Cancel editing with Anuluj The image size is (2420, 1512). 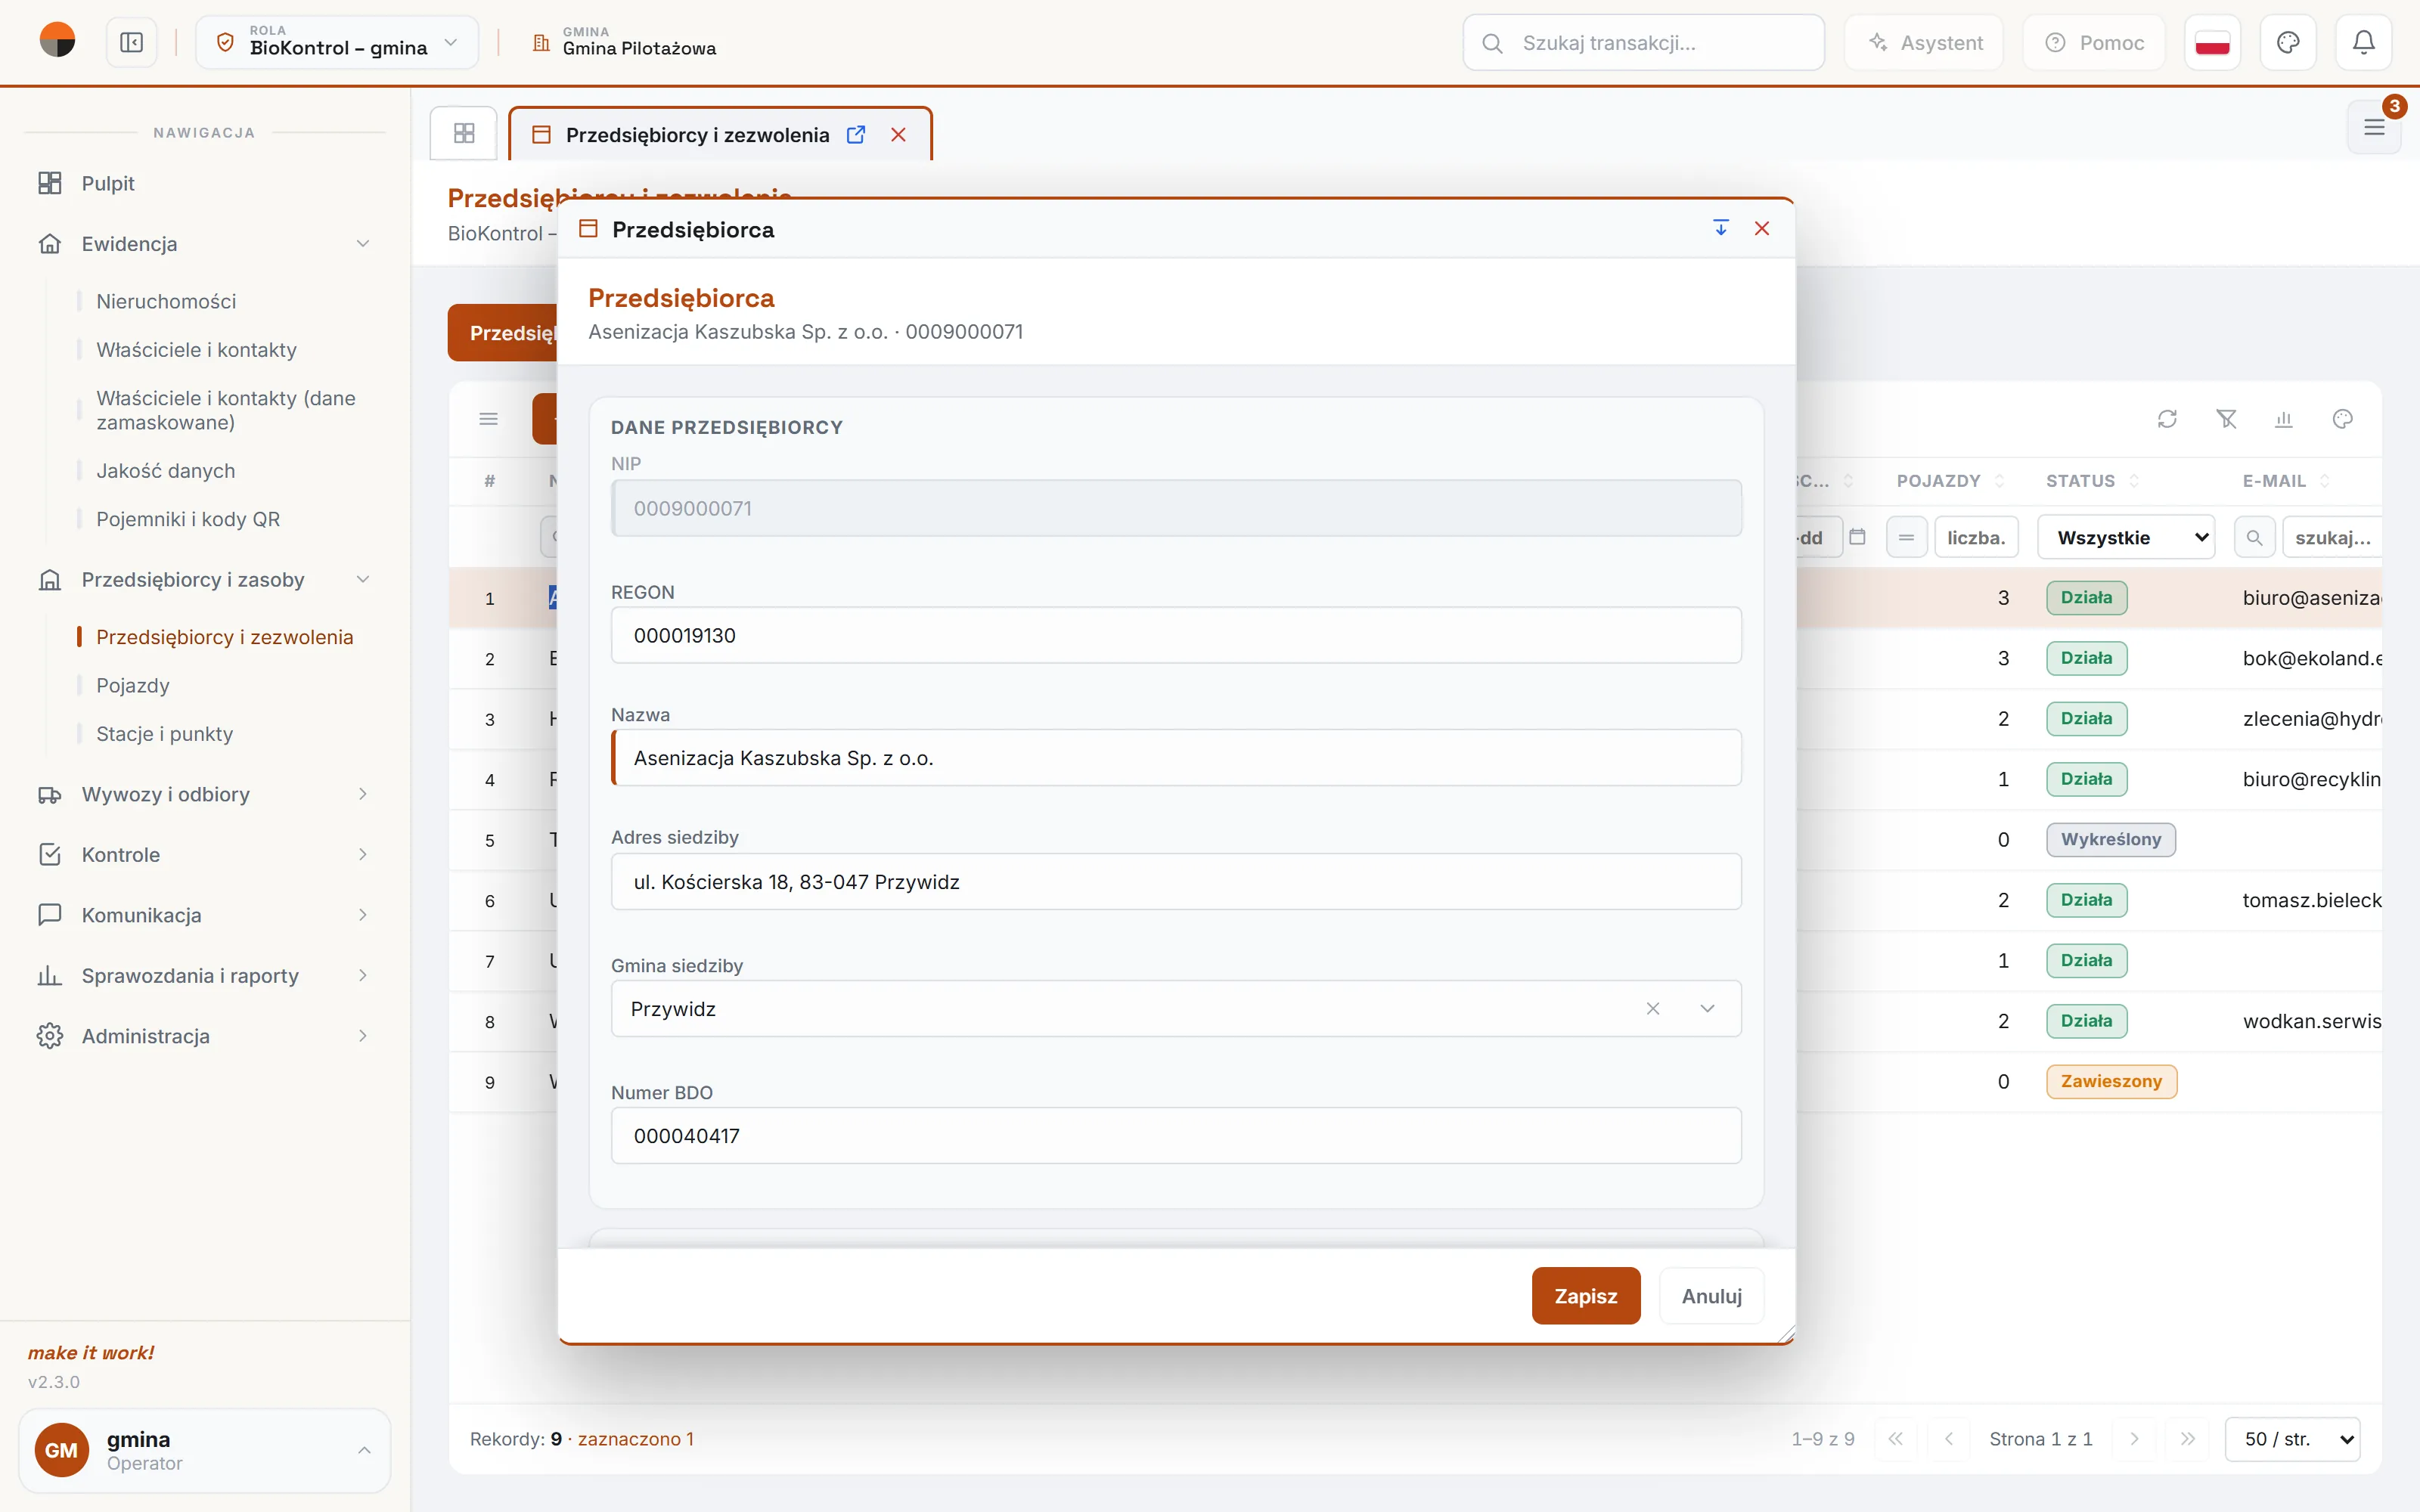click(x=1712, y=1296)
